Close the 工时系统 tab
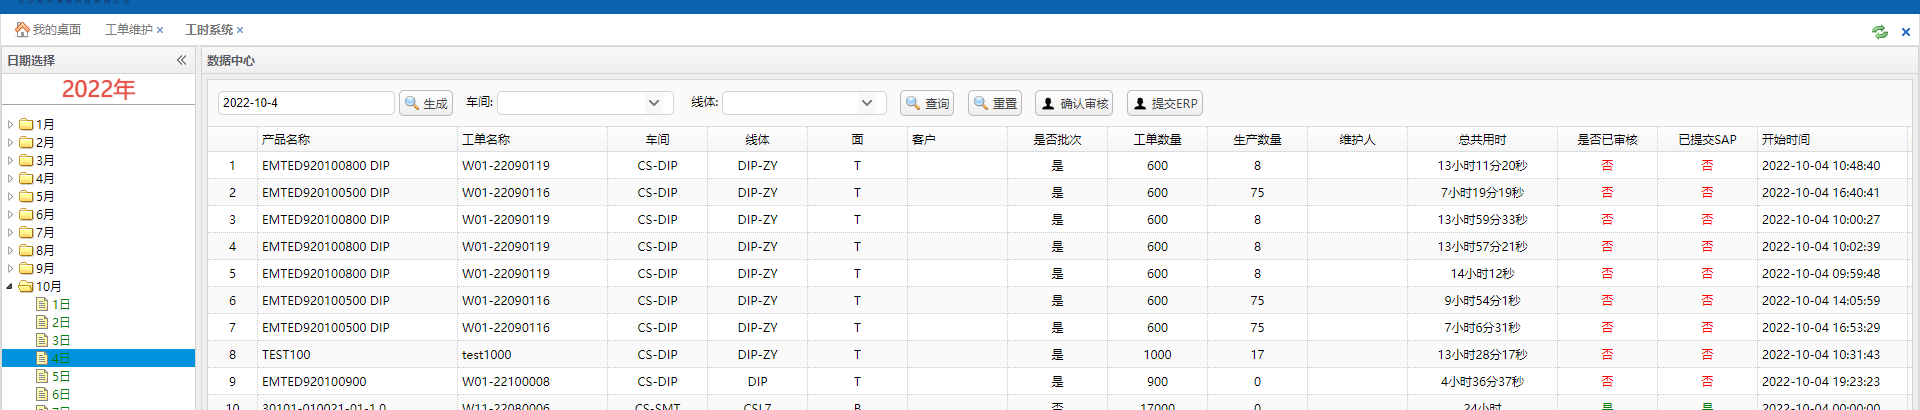 (x=240, y=31)
